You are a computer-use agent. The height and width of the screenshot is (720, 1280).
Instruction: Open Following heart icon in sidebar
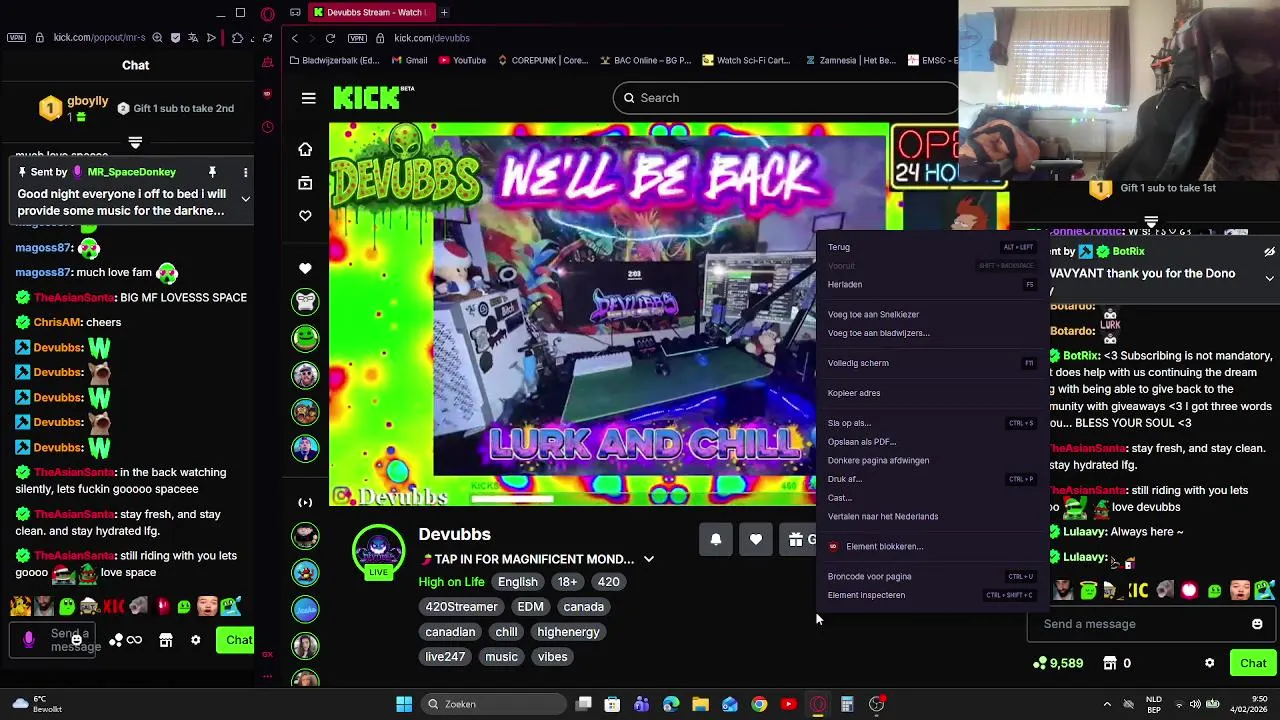305,215
